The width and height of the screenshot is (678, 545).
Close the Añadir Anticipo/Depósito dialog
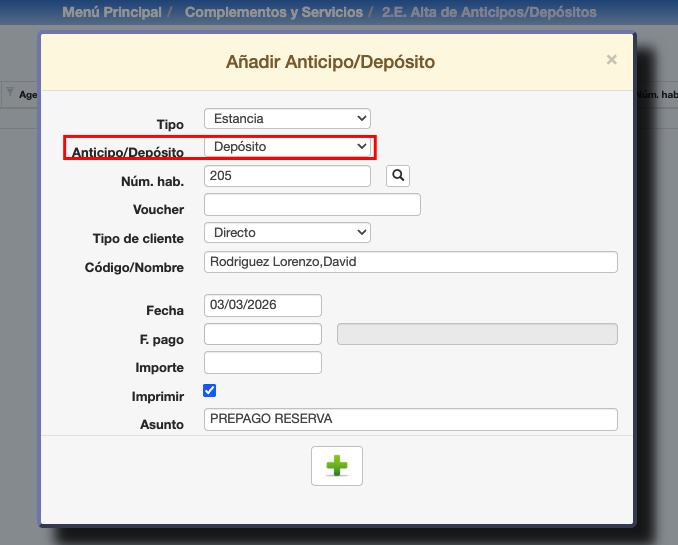[x=611, y=60]
